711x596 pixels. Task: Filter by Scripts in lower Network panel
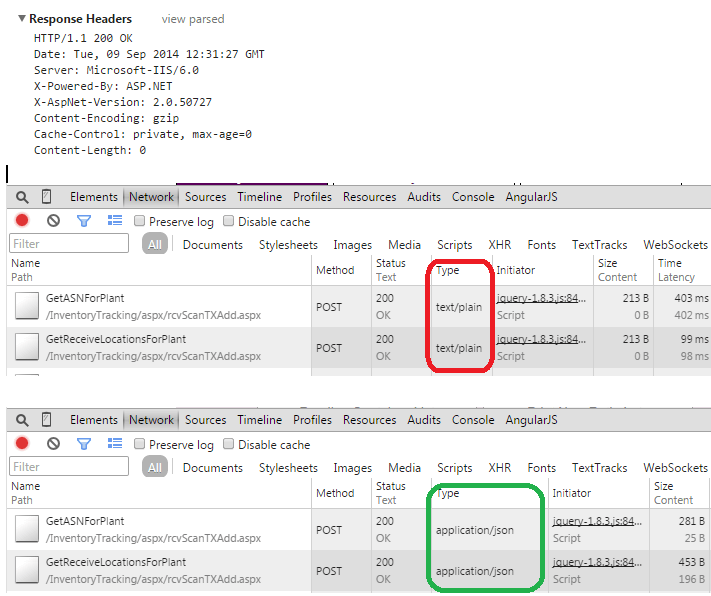coord(454,468)
